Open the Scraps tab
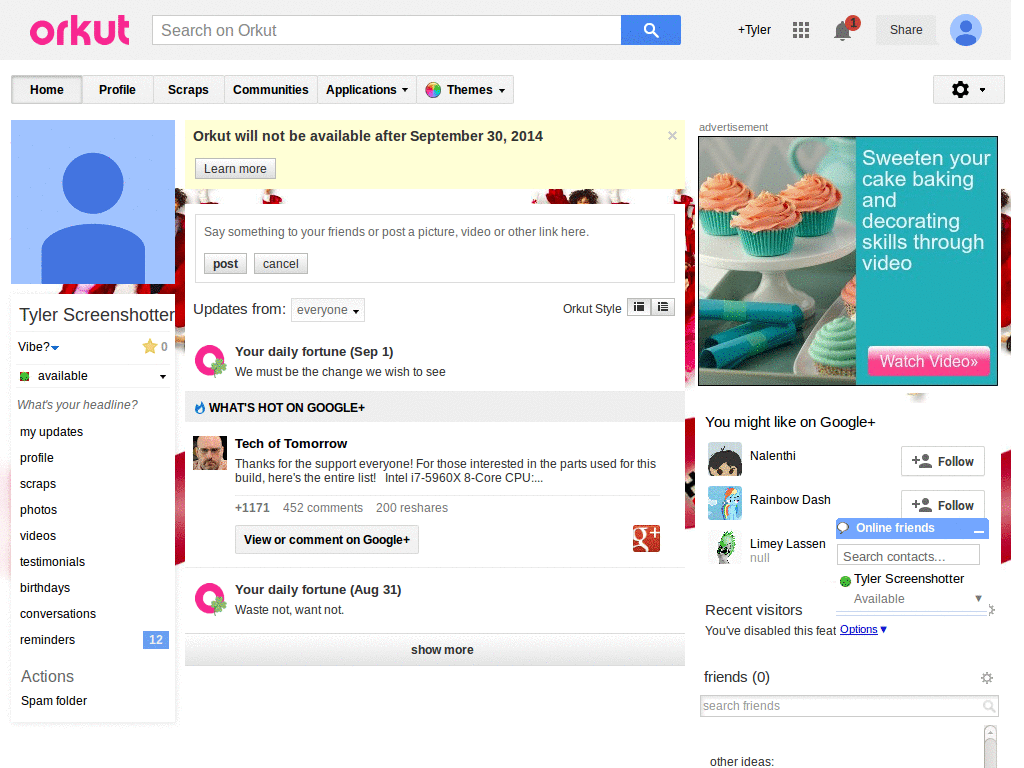 point(188,90)
